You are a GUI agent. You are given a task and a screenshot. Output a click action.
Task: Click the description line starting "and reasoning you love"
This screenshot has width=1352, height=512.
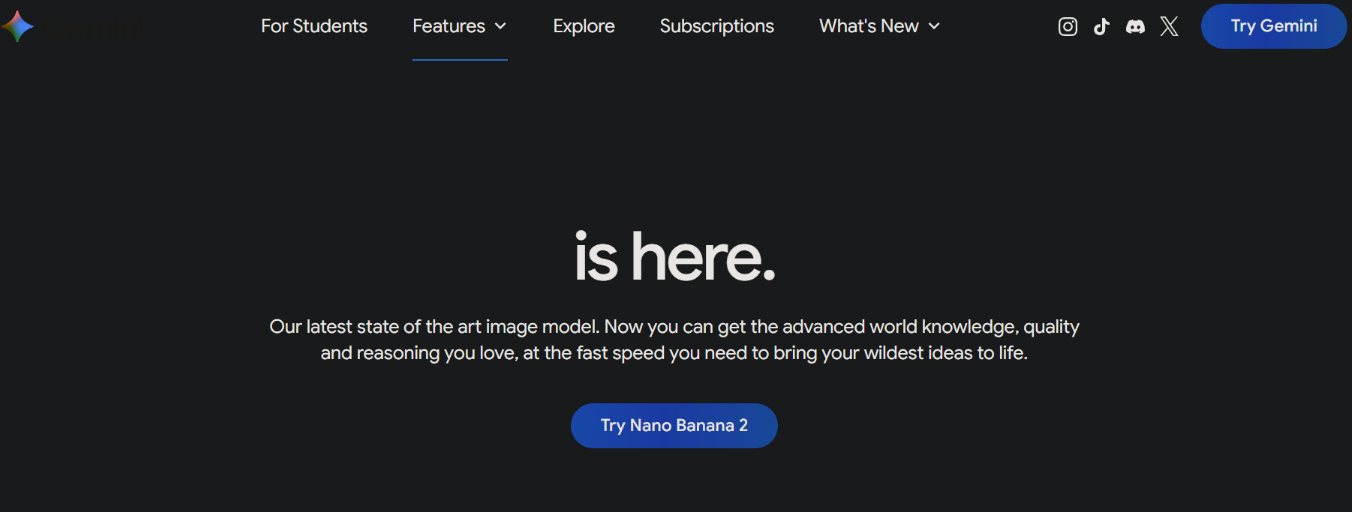(674, 354)
